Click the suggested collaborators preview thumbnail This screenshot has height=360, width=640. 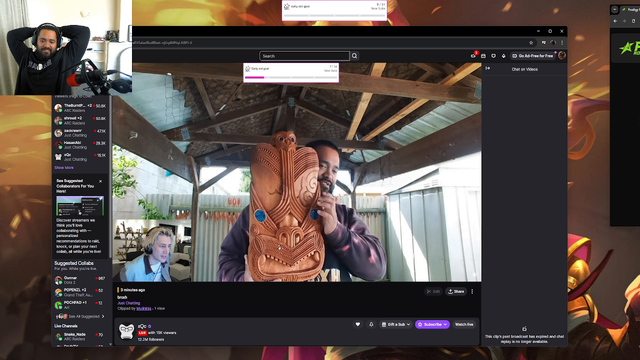[x=80, y=206]
